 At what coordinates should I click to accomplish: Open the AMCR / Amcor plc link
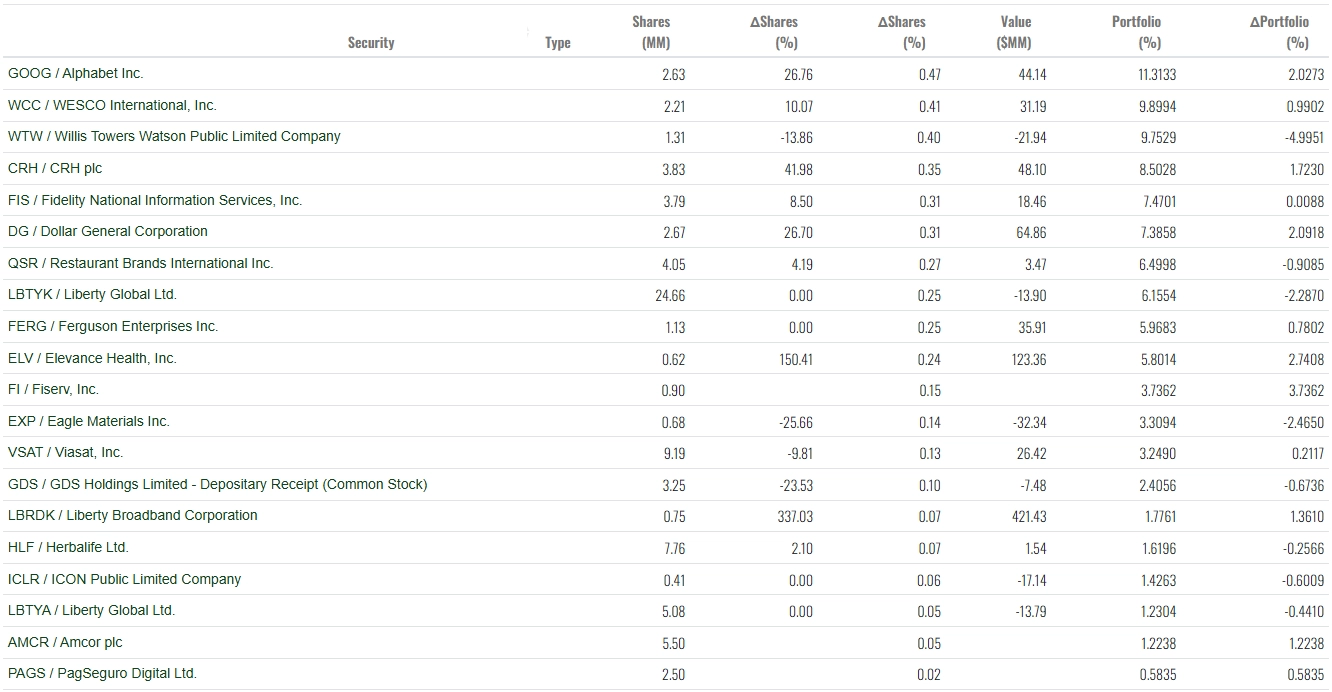pos(65,643)
